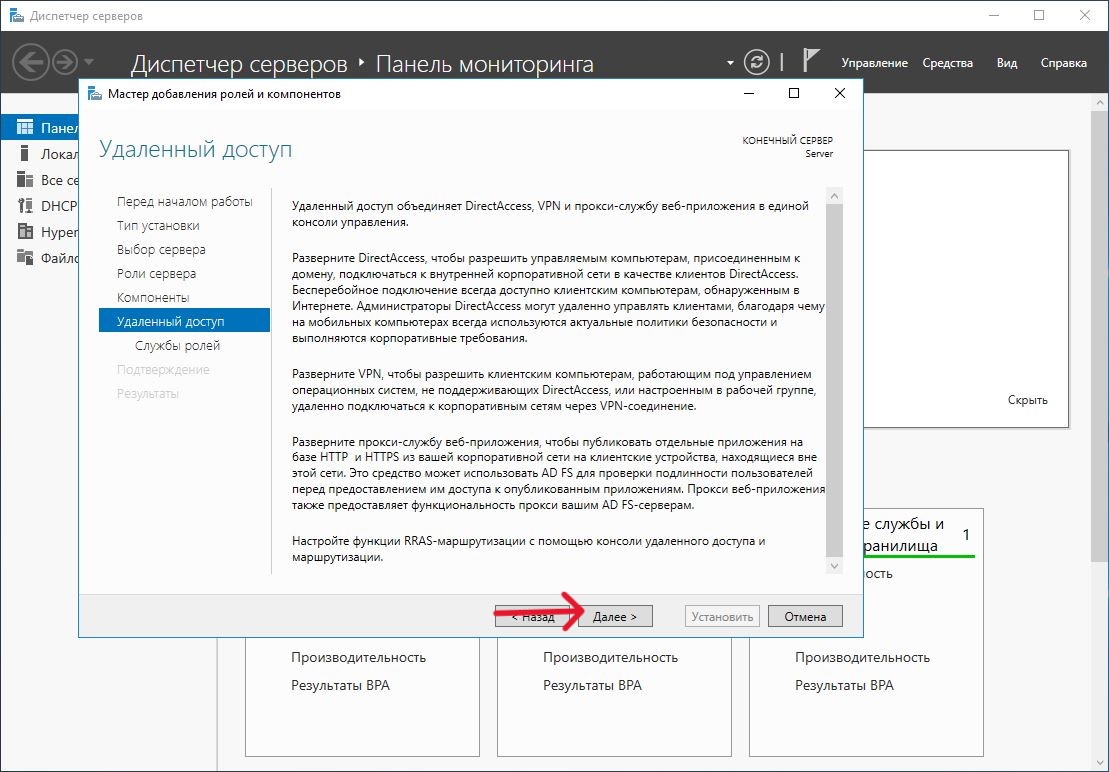
Task: Open the local server sidebar icon
Action: (x=25, y=154)
